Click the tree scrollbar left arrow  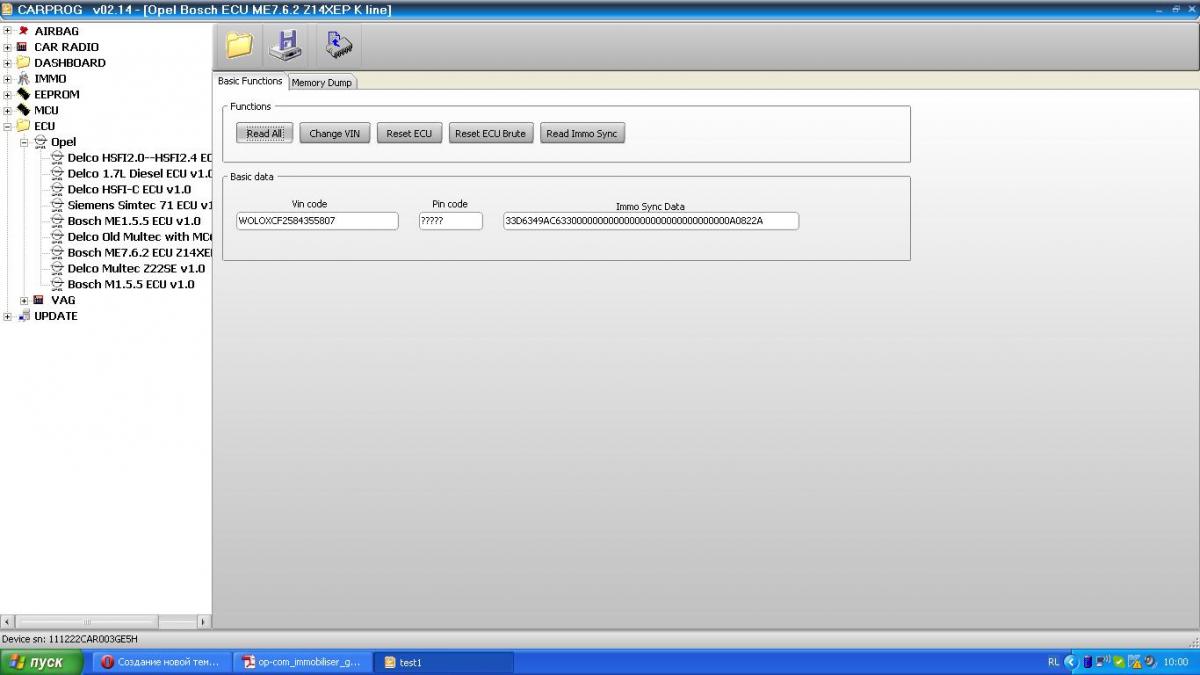click(8, 621)
